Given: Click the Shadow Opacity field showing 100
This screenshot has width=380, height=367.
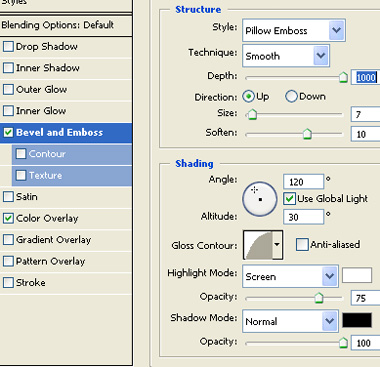Looking at the screenshot, I should click(366, 343).
